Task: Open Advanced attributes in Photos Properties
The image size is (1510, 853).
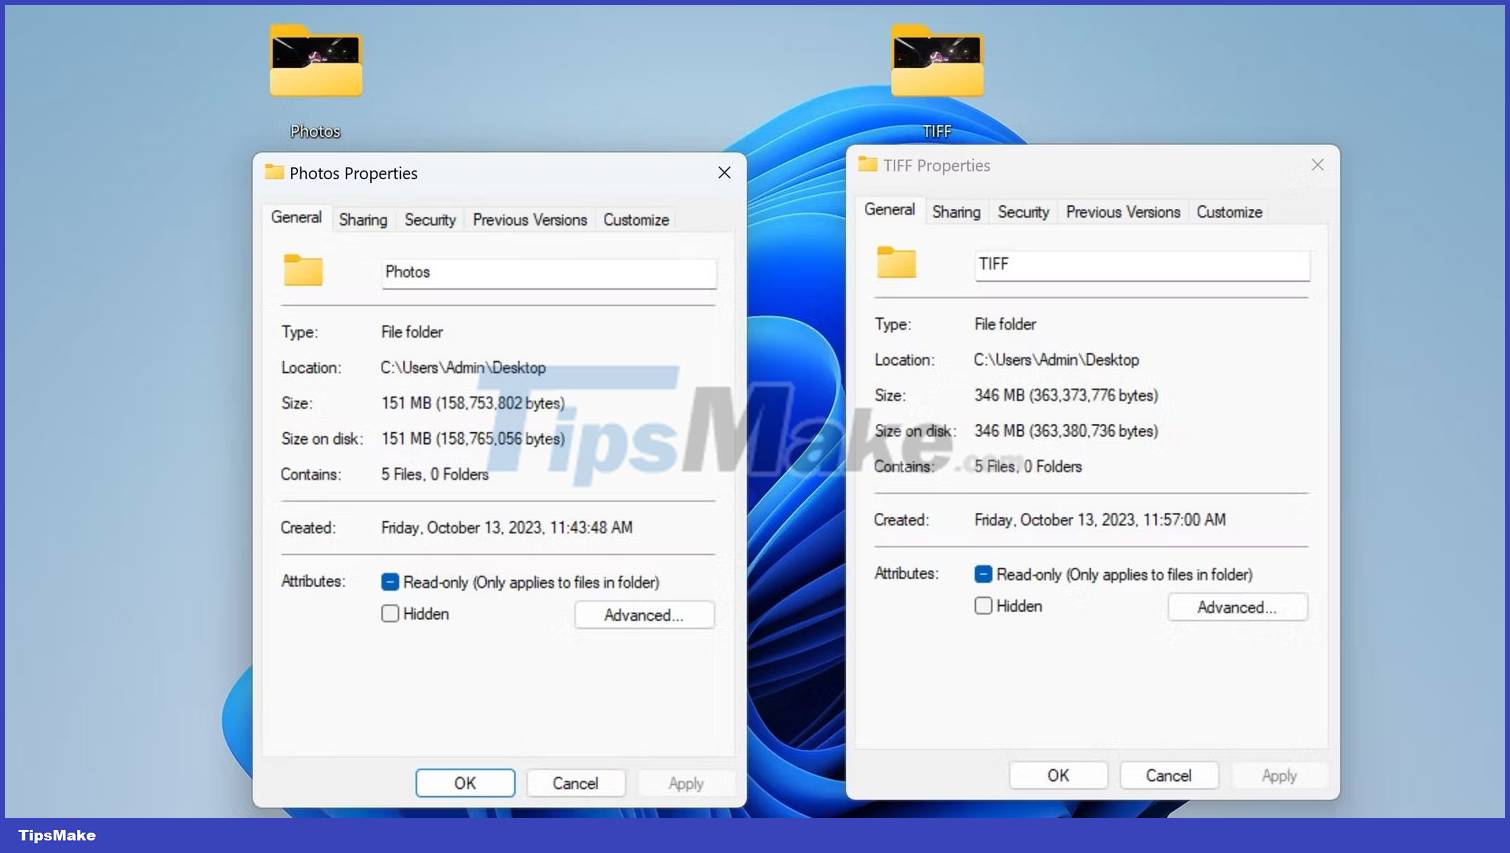Action: 644,615
